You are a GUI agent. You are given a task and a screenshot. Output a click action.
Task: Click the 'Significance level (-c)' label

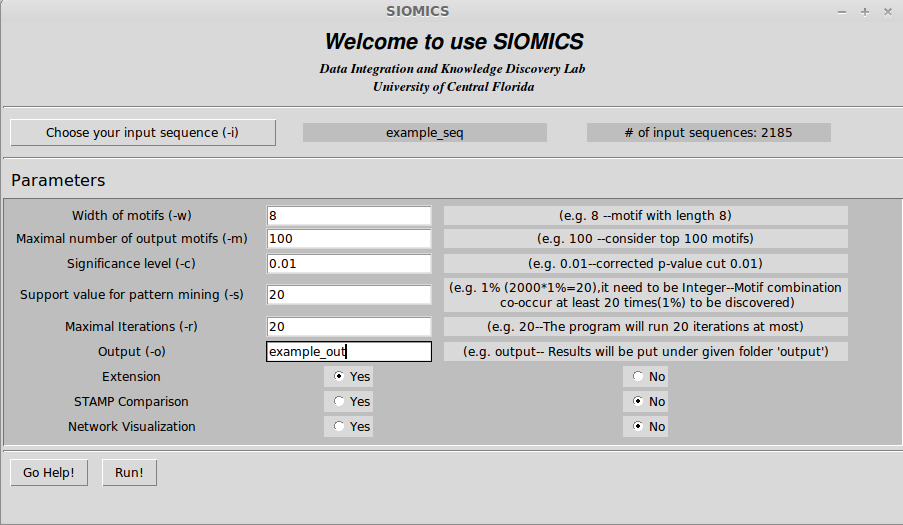point(131,264)
